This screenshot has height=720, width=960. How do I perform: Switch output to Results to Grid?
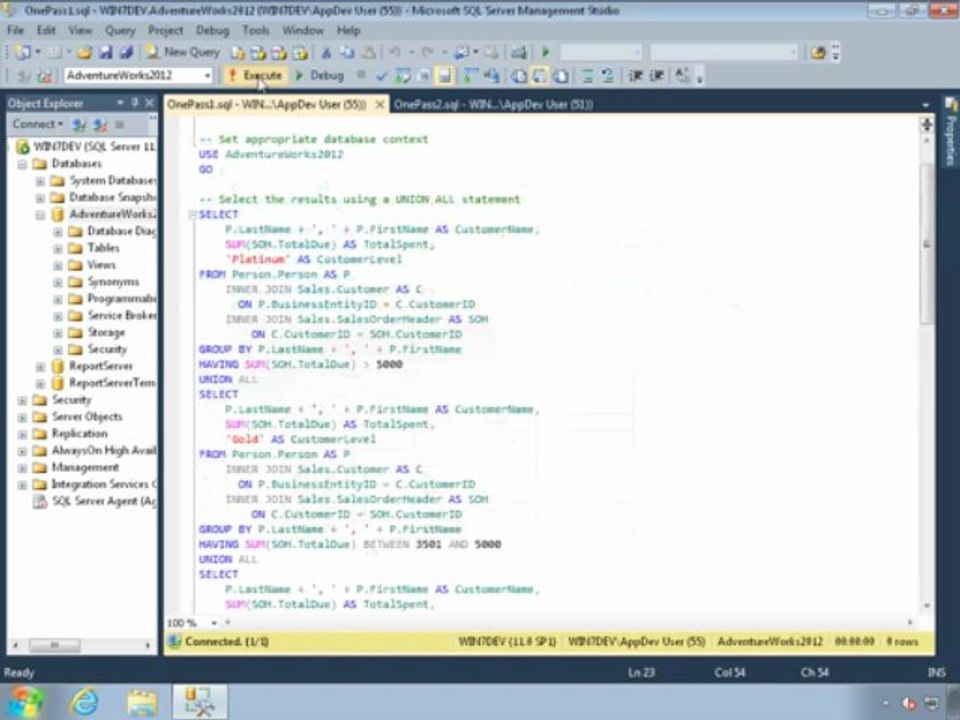coord(539,76)
